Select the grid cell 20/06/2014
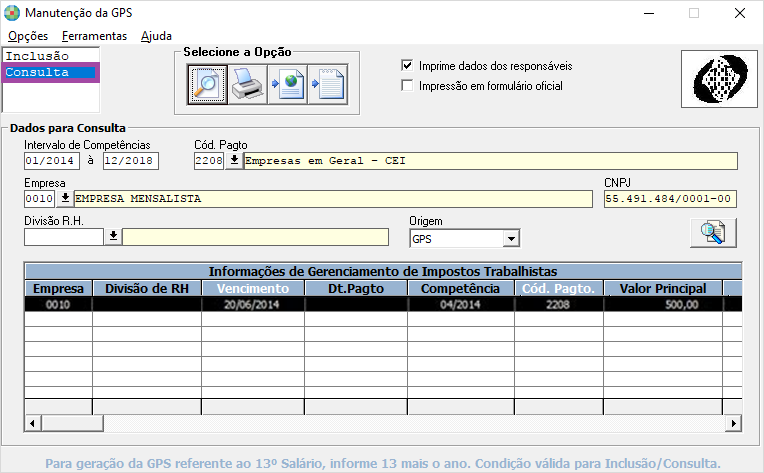Screen dimensions: 764x473 (x=253, y=304)
